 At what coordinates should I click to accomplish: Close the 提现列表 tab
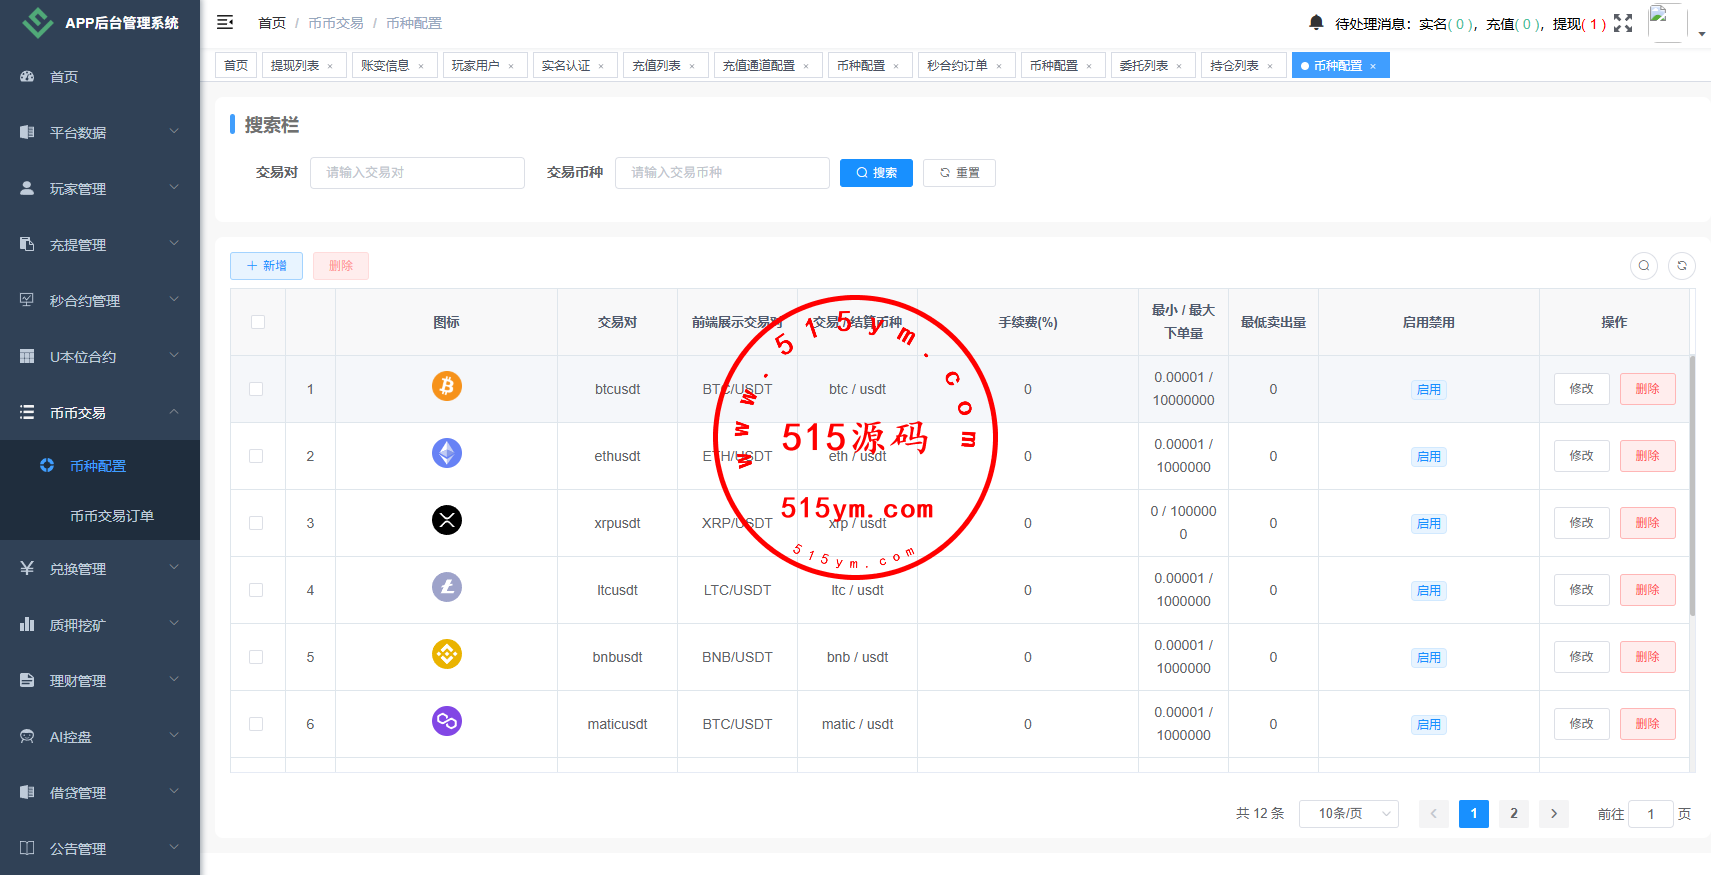[330, 66]
